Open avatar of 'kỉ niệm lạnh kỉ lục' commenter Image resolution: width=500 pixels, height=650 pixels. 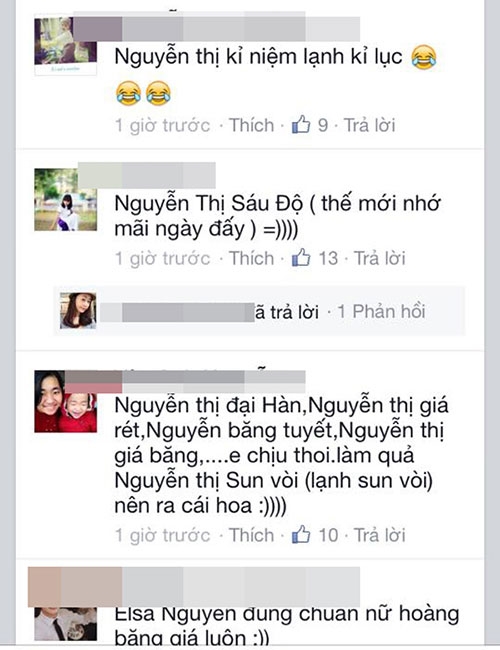66,44
